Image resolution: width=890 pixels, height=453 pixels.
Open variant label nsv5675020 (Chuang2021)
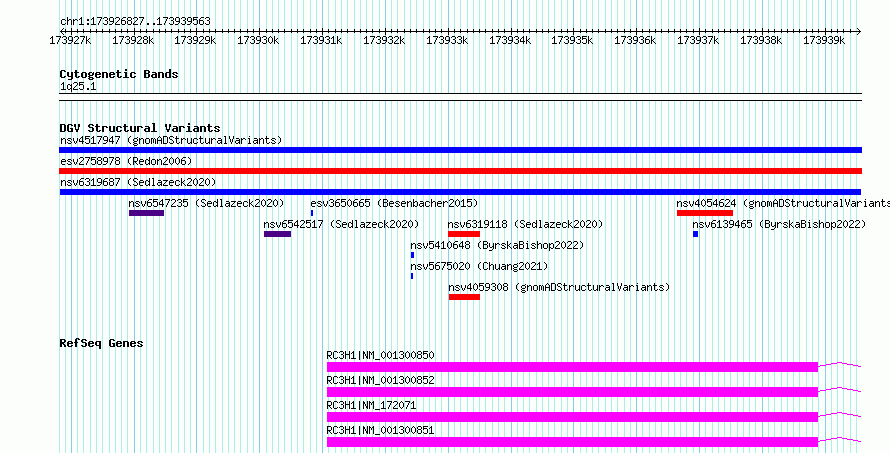tap(480, 266)
